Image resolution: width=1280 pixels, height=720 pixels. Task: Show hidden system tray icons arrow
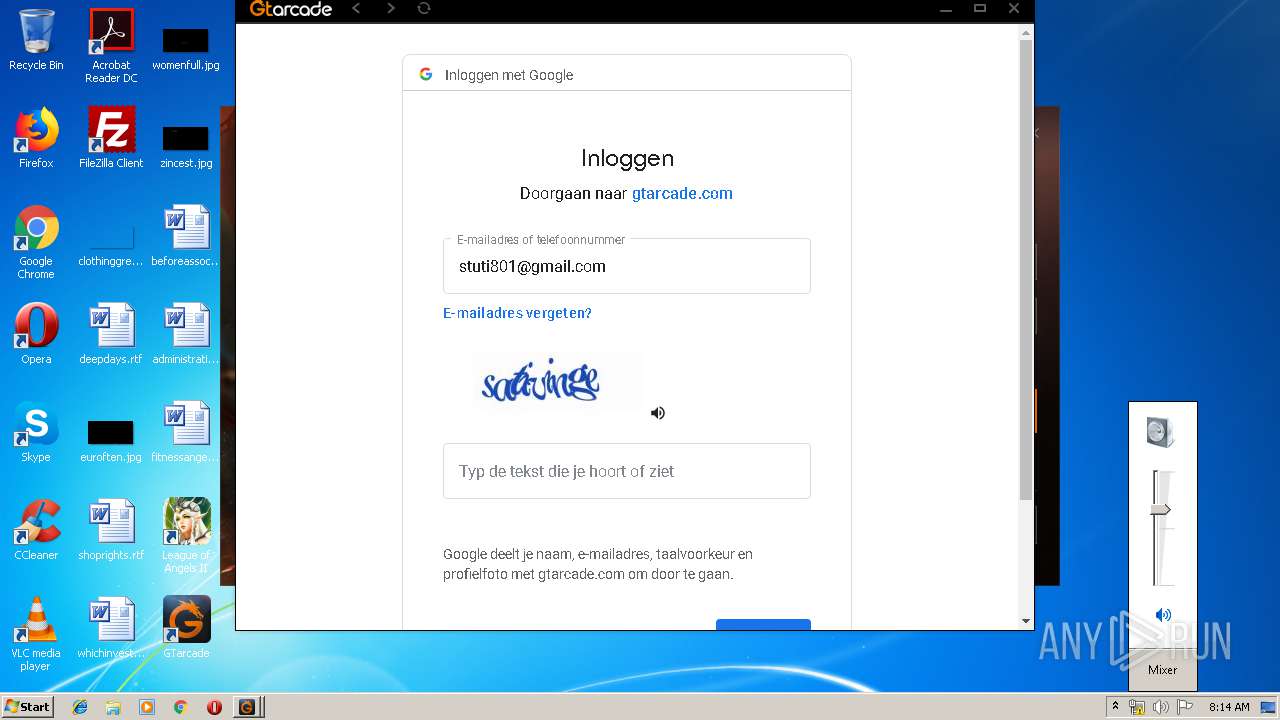(x=1115, y=706)
